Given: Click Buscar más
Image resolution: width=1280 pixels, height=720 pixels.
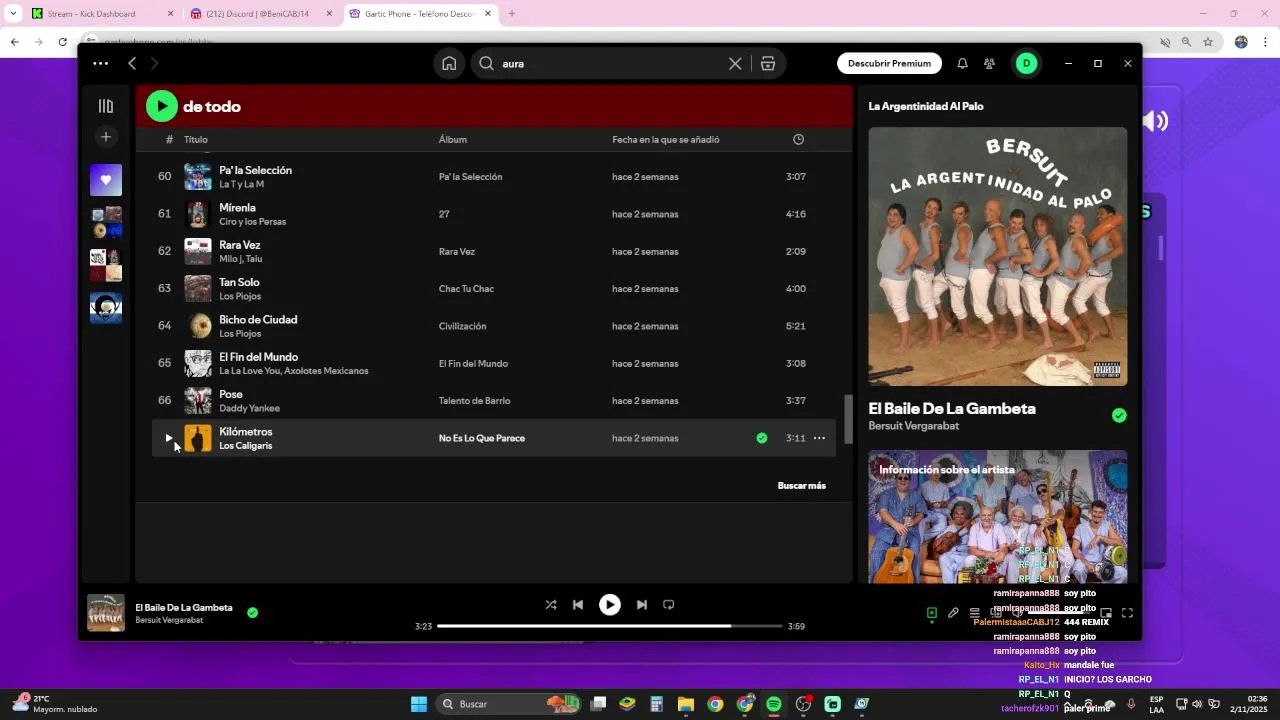Looking at the screenshot, I should [801, 486].
